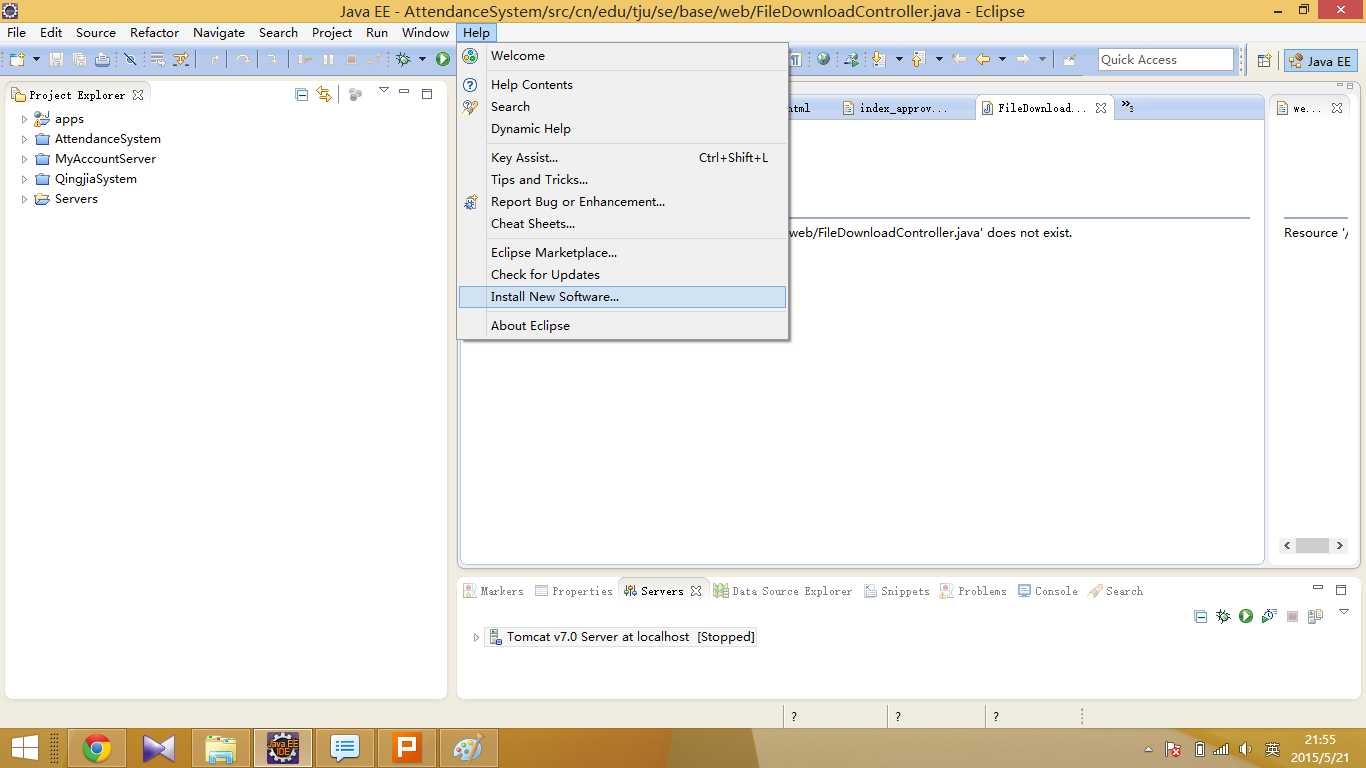Click the Java EE perspective button
This screenshot has width=1366, height=768.
tap(1321, 61)
